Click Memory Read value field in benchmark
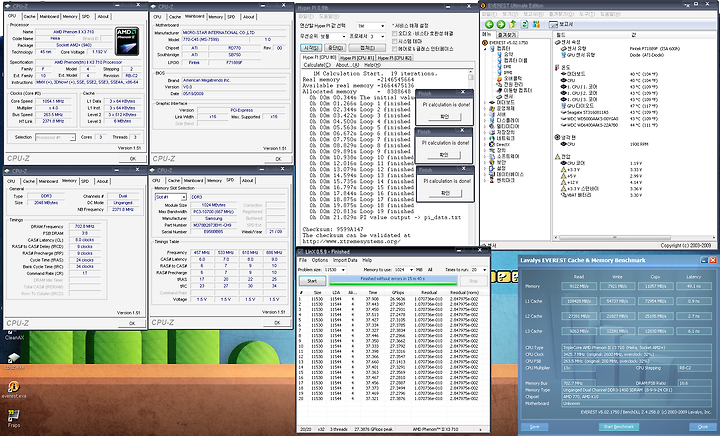The width and height of the screenshot is (720, 436). [579, 286]
